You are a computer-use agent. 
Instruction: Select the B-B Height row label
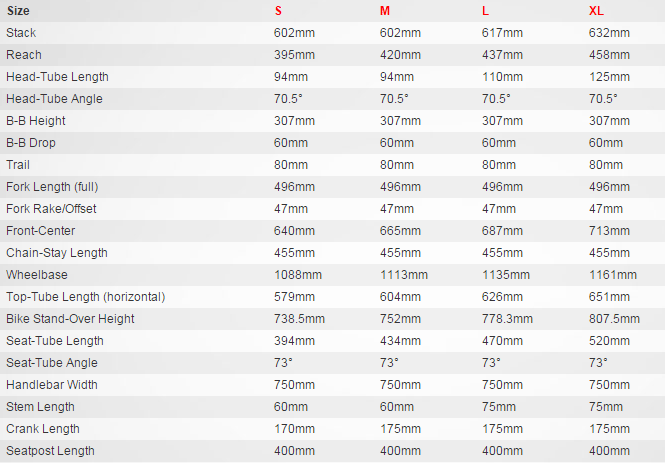click(x=38, y=121)
